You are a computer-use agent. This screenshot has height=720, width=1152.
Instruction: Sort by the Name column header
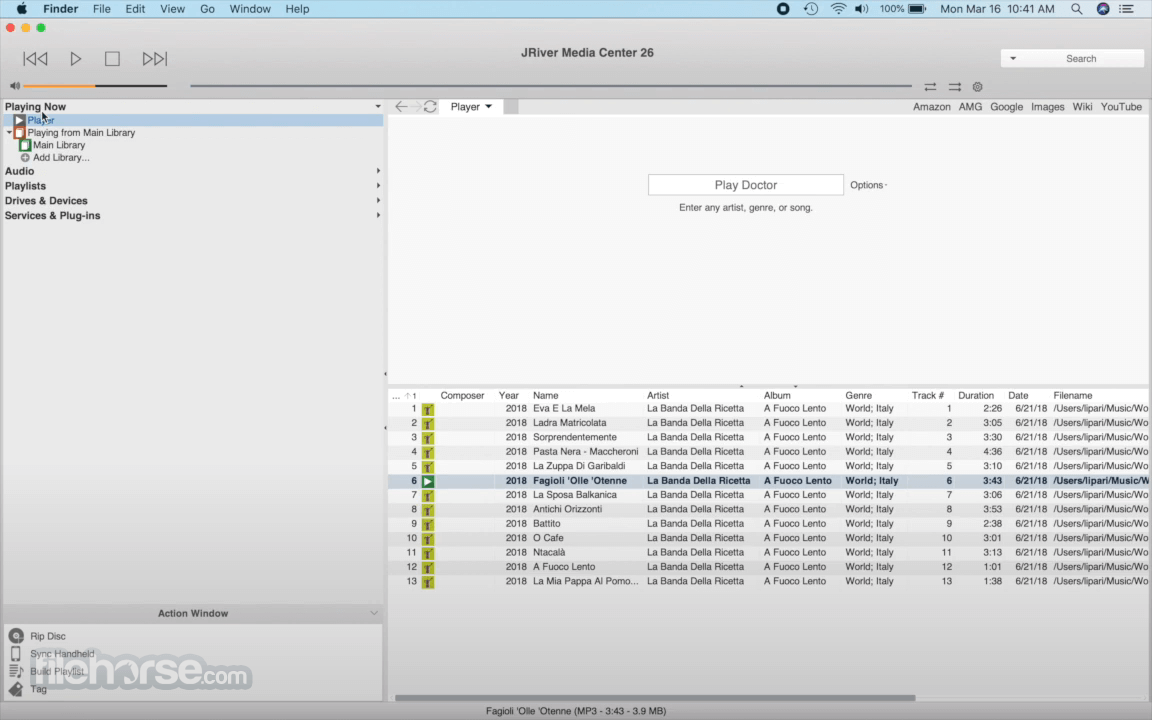546,395
